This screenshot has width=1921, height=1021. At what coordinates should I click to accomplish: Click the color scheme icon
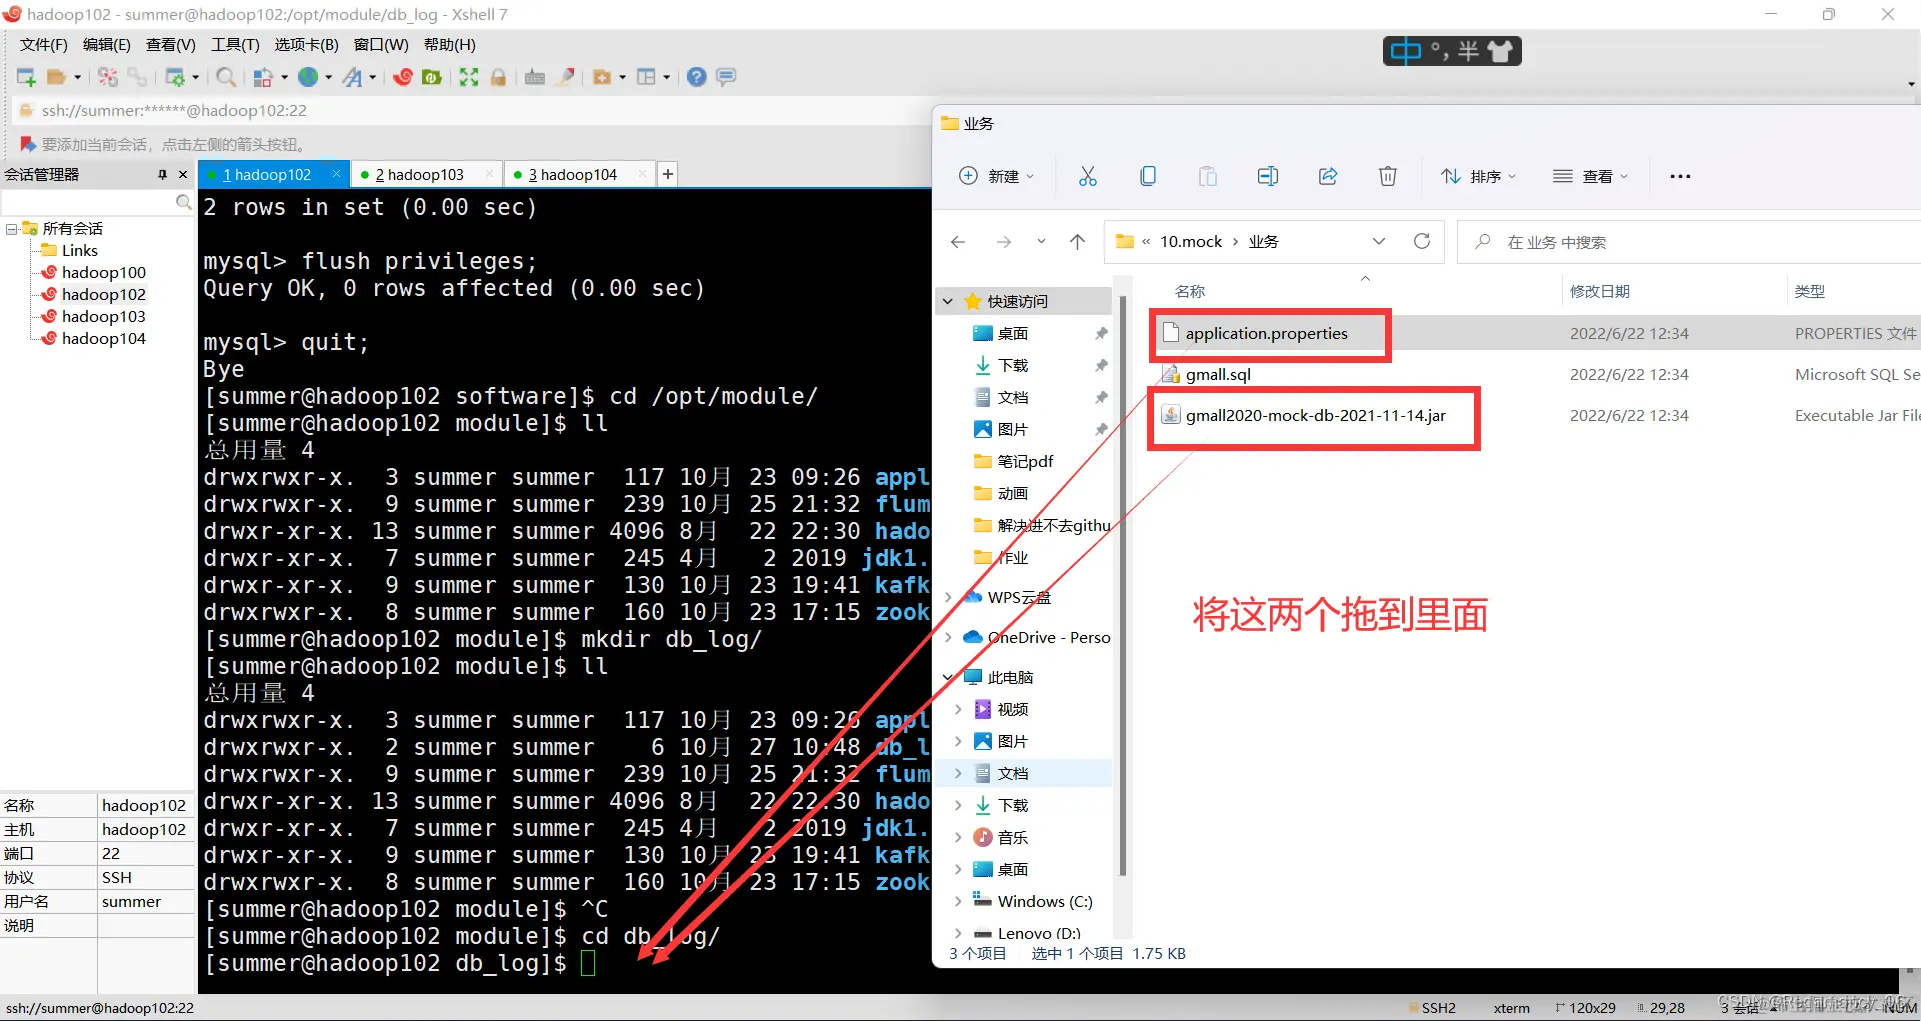click(263, 77)
